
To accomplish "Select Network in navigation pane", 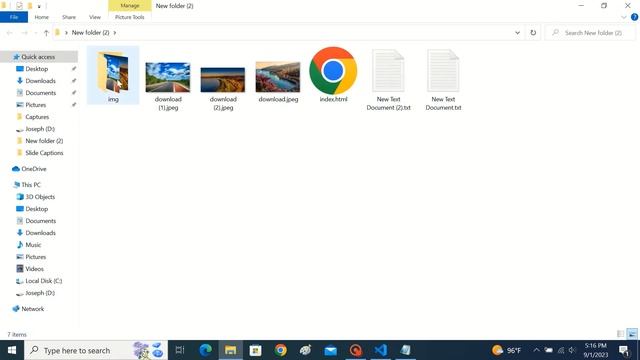I will click(32, 309).
